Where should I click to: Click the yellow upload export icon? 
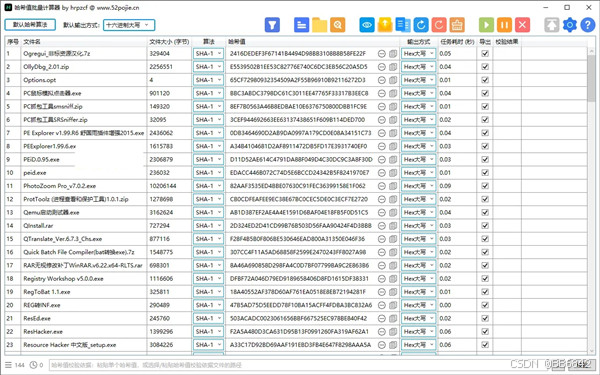pos(385,25)
